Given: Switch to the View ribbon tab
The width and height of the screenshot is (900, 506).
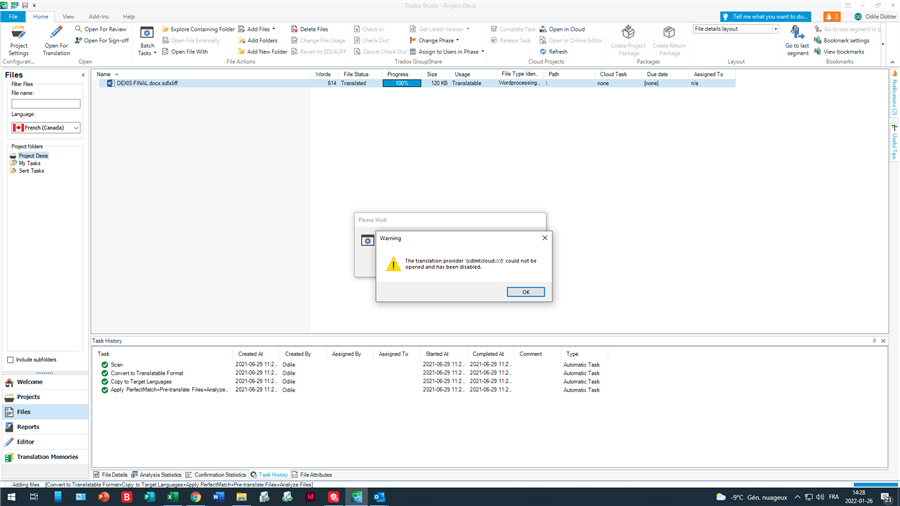Looking at the screenshot, I should click(68, 17).
